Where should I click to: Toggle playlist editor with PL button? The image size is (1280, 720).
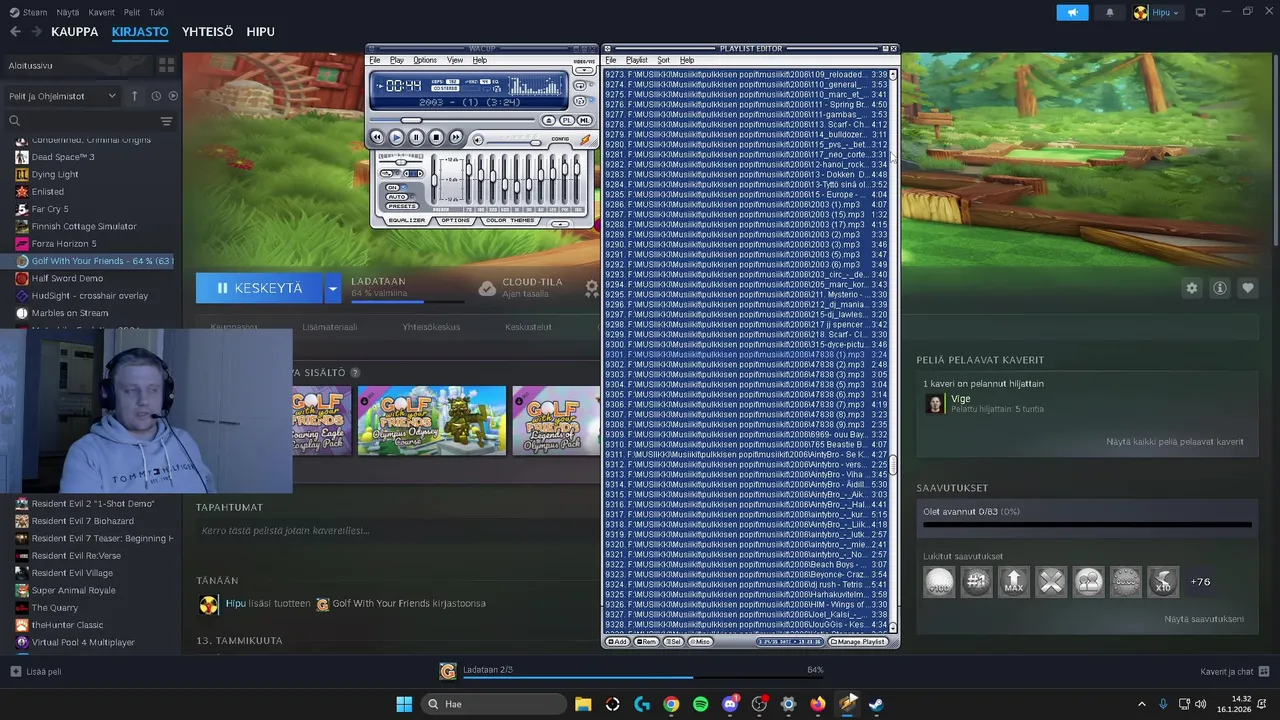click(567, 120)
